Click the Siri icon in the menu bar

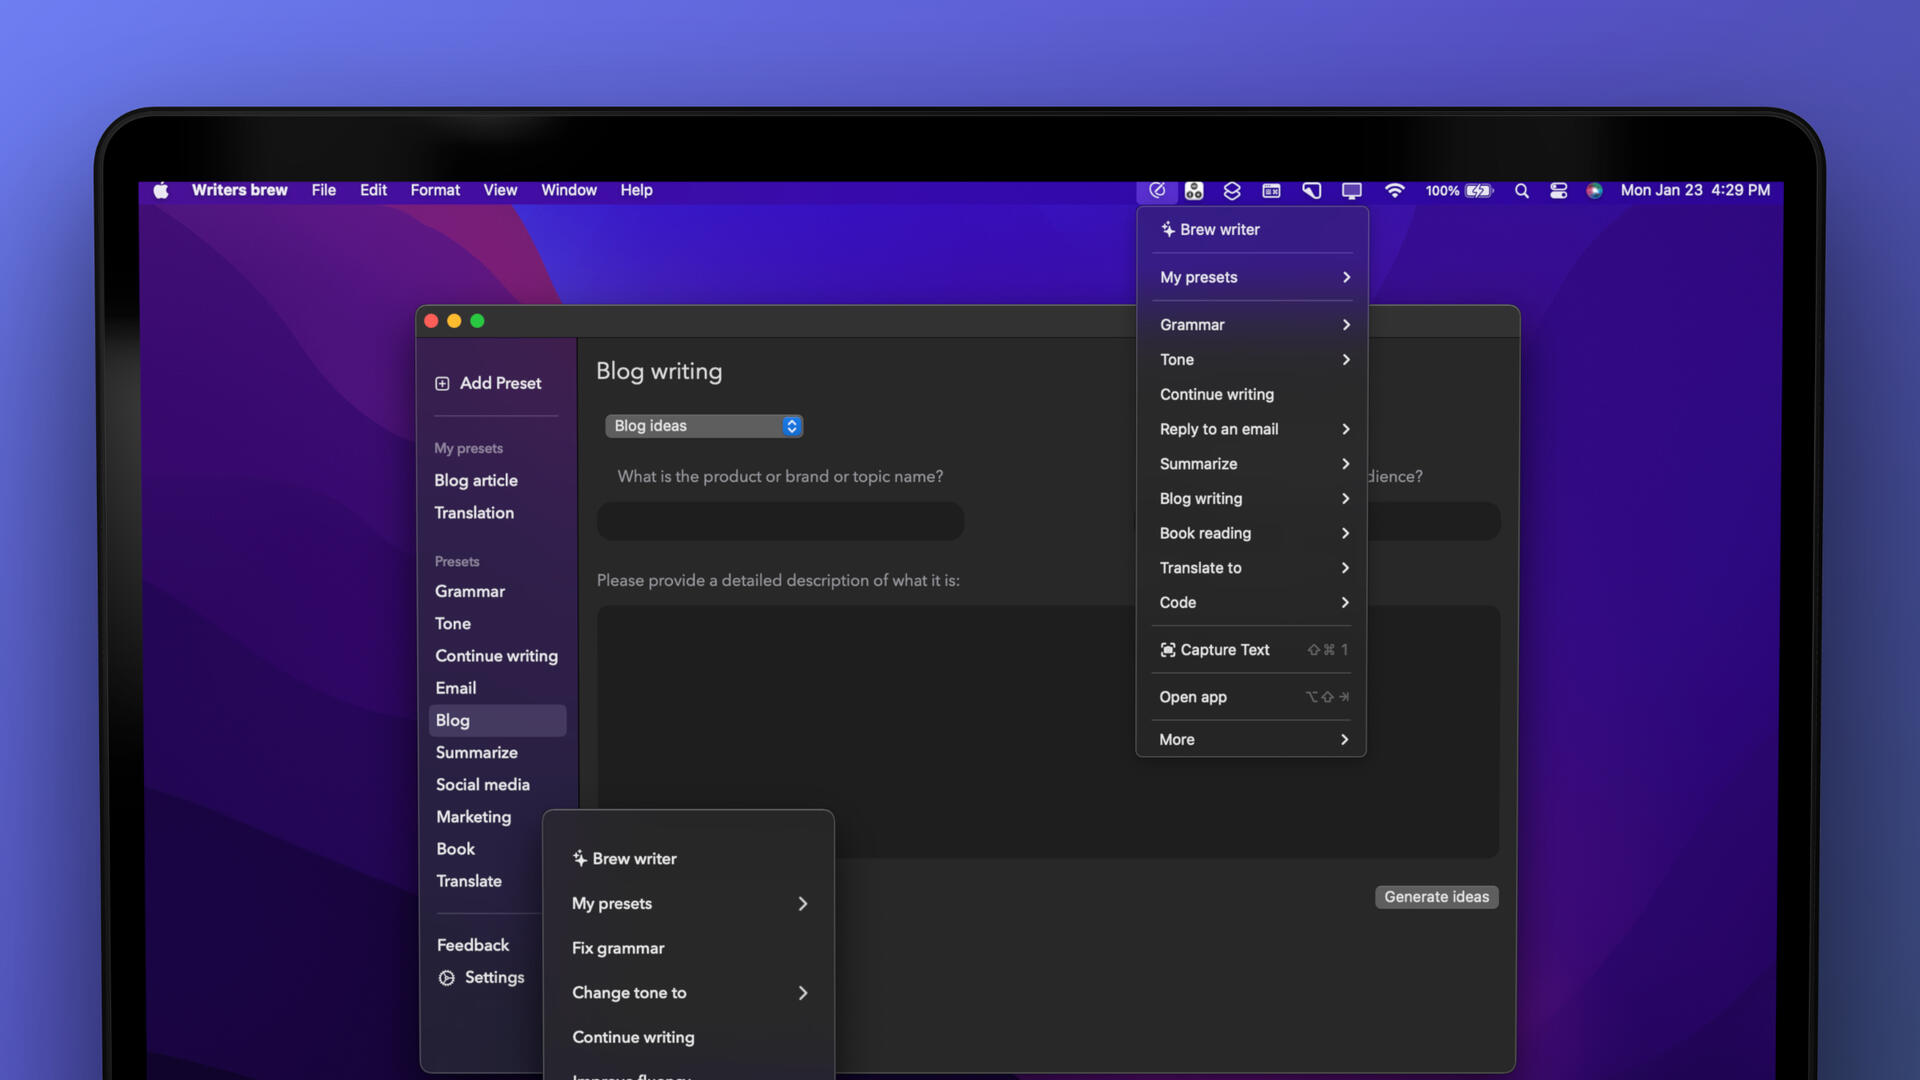click(1594, 191)
